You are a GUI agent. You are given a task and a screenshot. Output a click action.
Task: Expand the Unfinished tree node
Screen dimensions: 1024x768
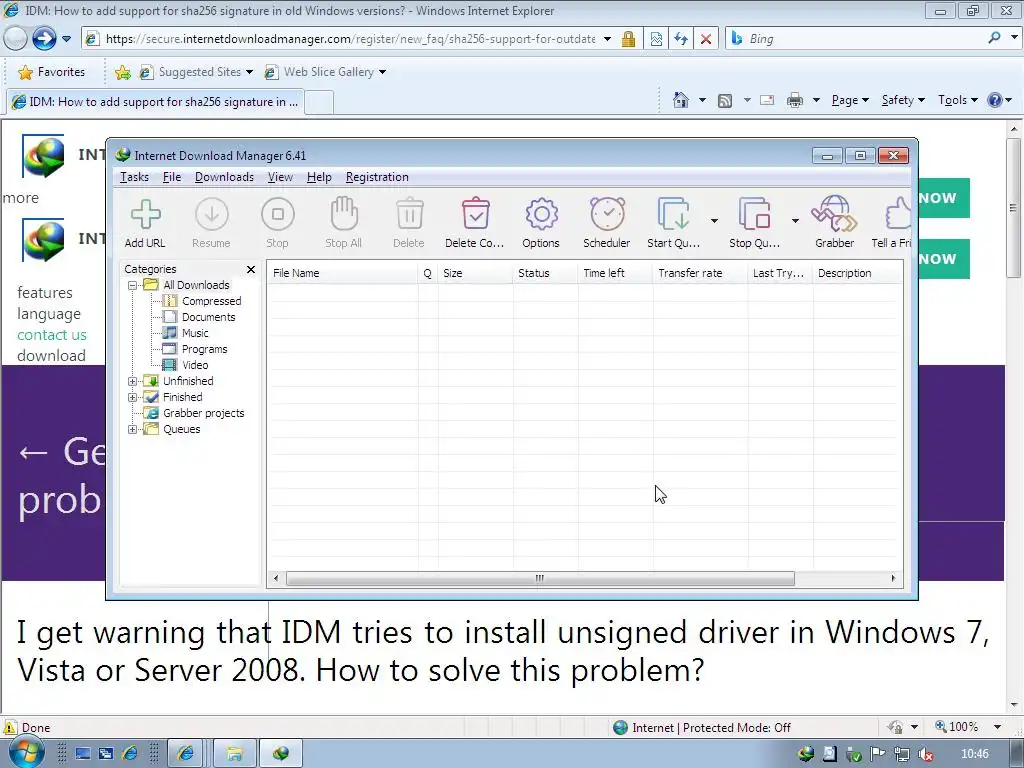133,381
